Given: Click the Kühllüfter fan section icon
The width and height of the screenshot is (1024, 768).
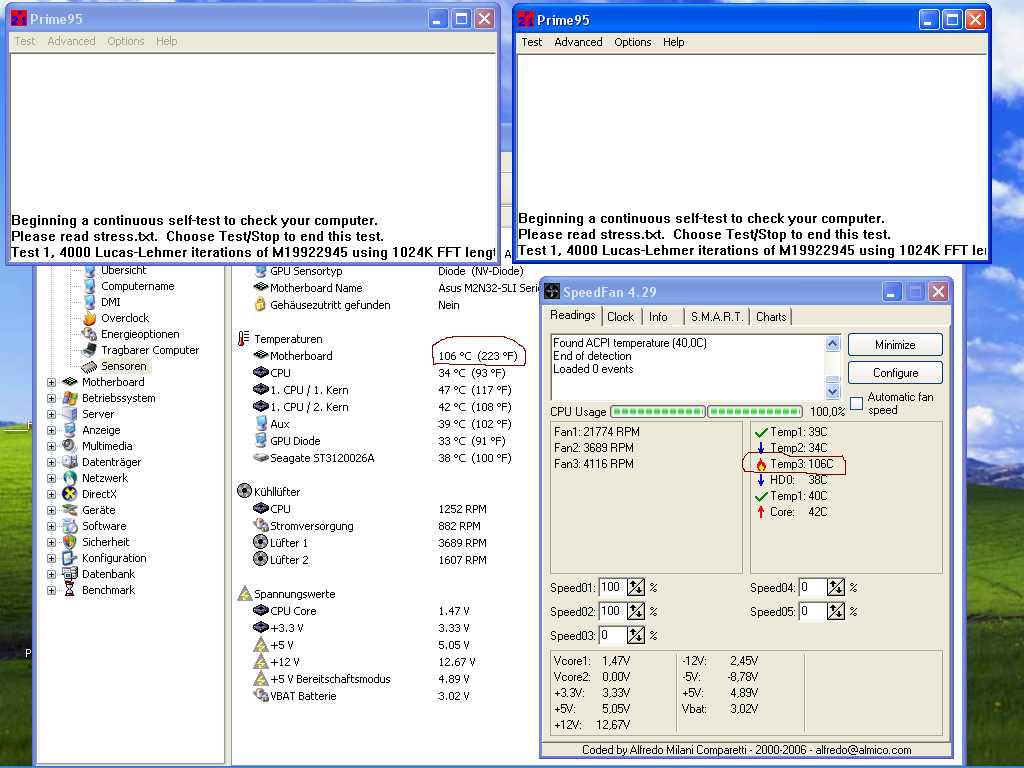Looking at the screenshot, I should 244,491.
